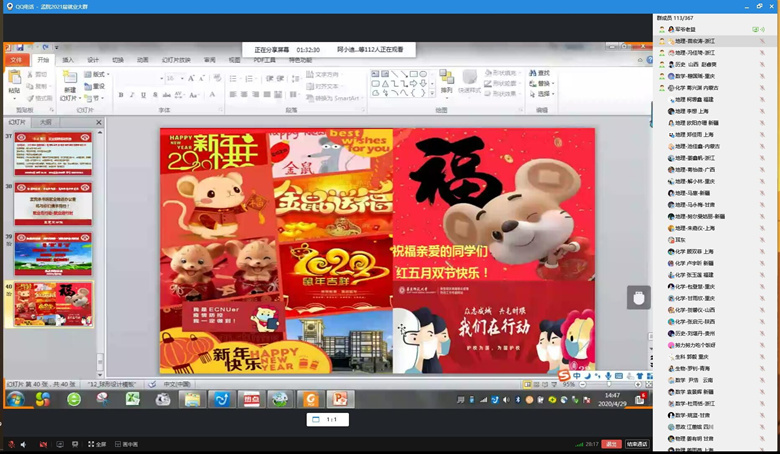Close the slide thumbnail pane
The image size is (780, 454).
coord(98,122)
